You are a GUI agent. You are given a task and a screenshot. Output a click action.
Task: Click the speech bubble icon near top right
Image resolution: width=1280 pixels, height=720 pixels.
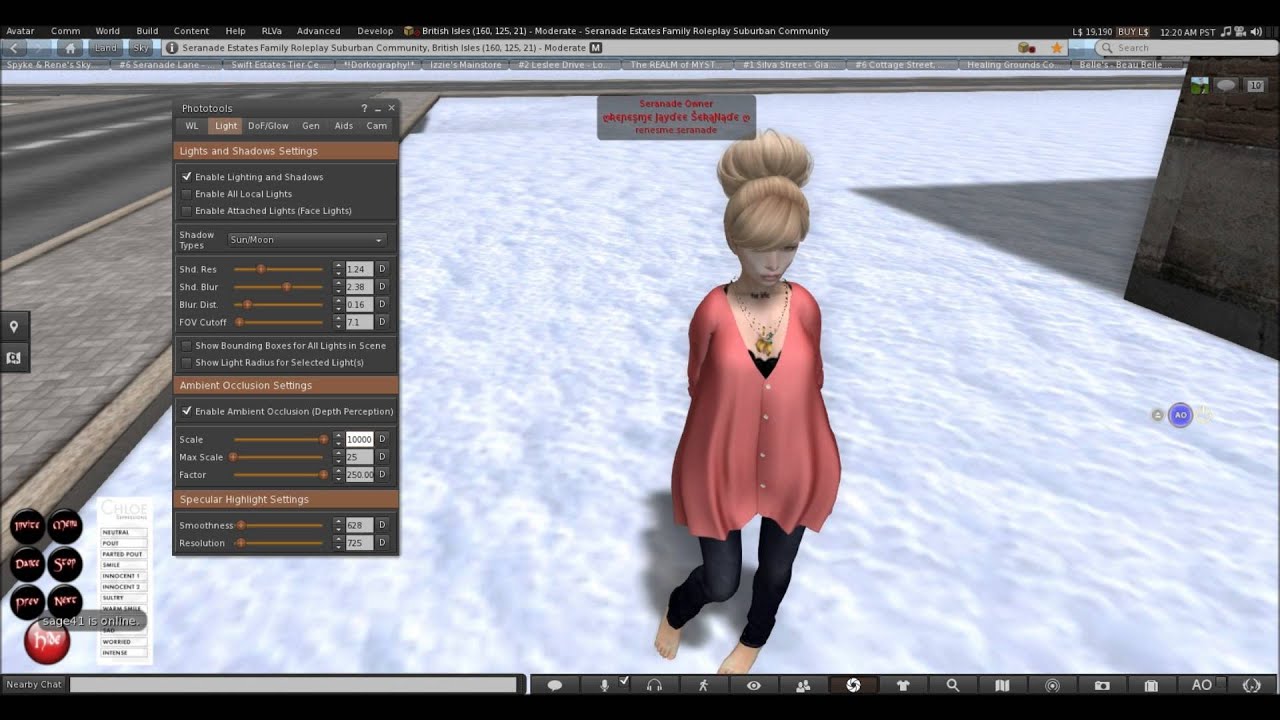pyautogui.click(x=1226, y=85)
